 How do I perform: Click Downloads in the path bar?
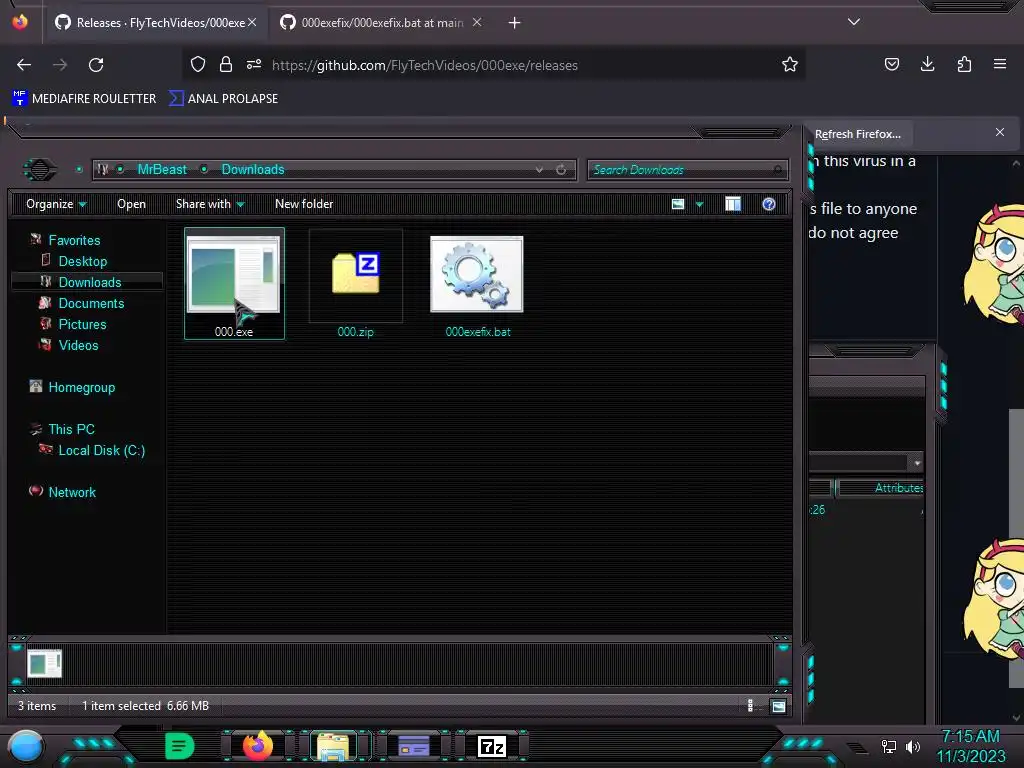(253, 169)
